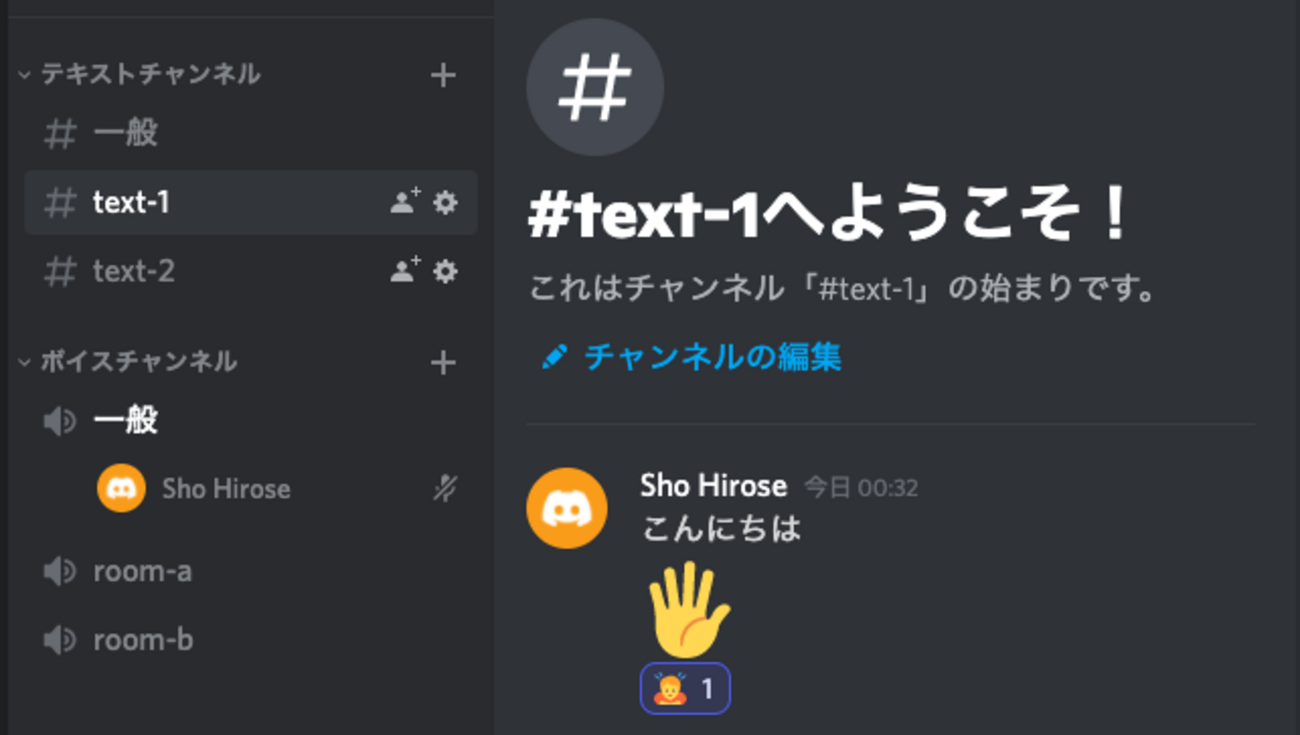The height and width of the screenshot is (735, 1300).
Task: Open the text-1 channel settings gear
Action: pos(444,203)
